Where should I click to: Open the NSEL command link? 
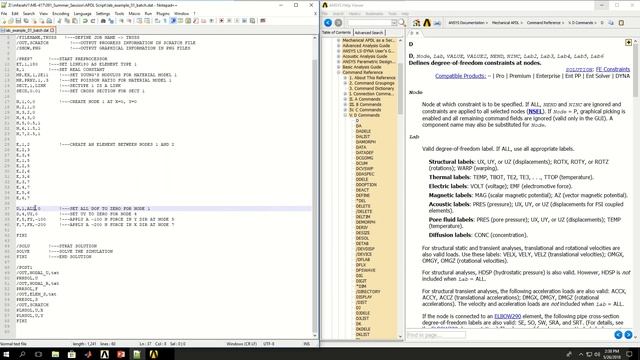pos(535,111)
